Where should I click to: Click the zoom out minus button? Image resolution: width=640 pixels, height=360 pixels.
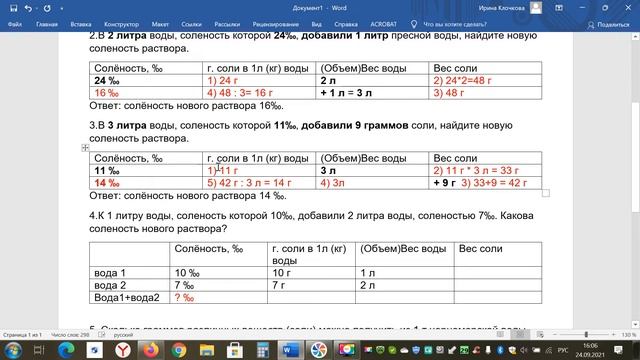554,335
